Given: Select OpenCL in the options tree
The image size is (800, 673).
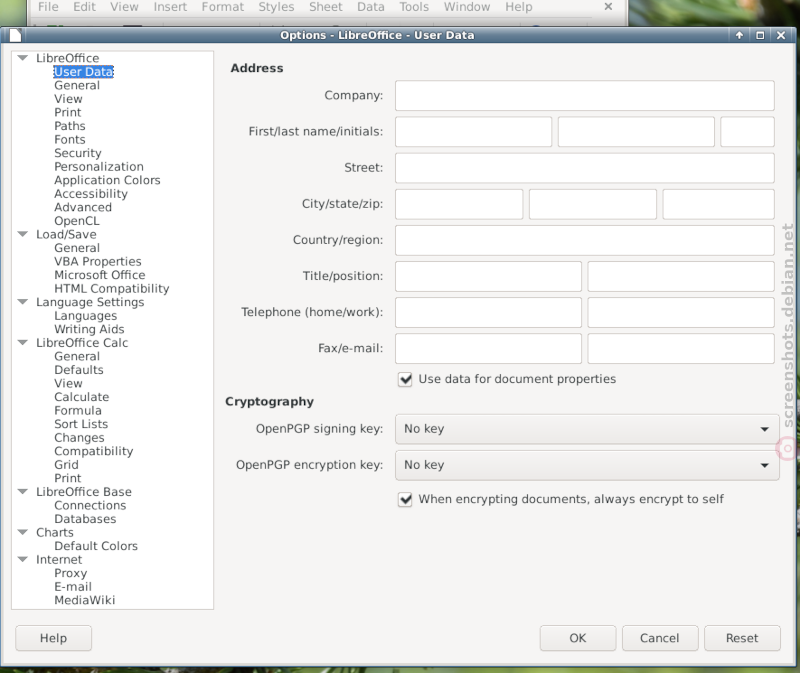Looking at the screenshot, I should point(77,221).
